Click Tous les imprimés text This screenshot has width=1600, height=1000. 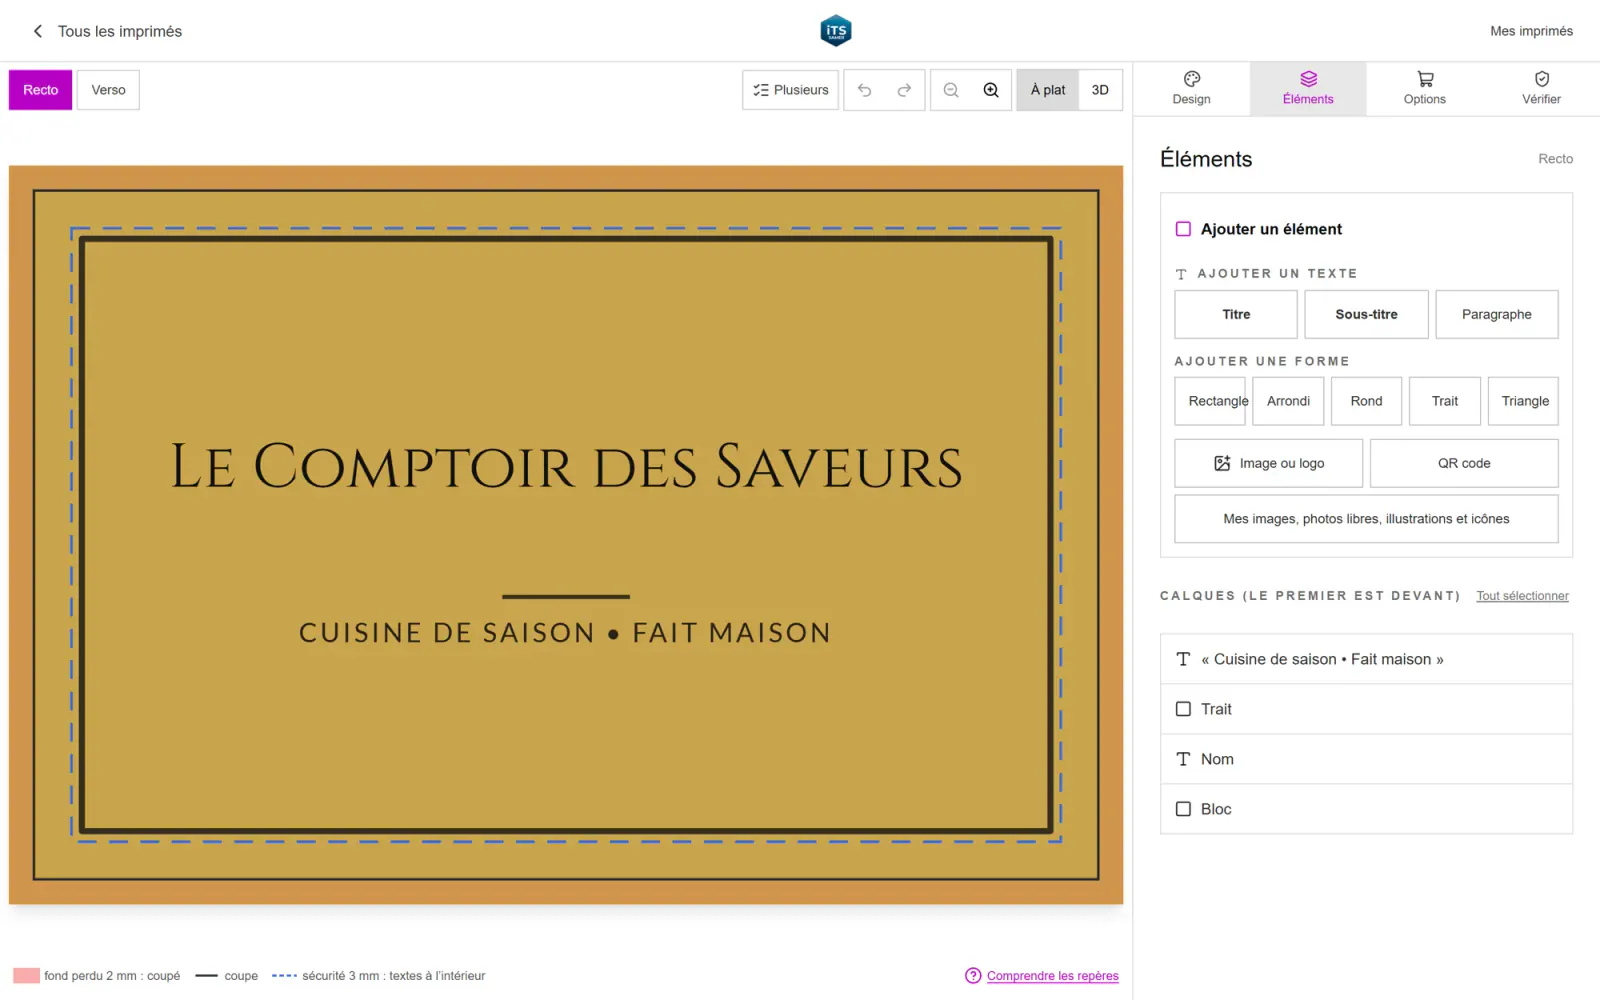(120, 31)
